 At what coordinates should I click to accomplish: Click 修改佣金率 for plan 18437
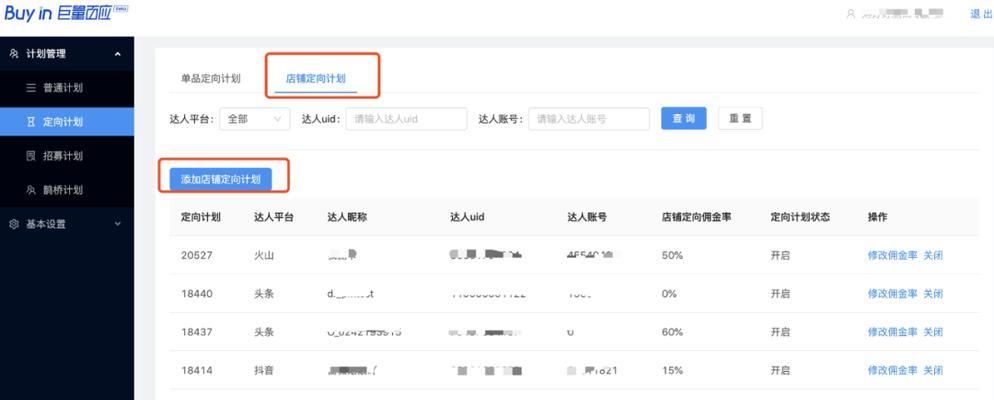click(x=892, y=332)
